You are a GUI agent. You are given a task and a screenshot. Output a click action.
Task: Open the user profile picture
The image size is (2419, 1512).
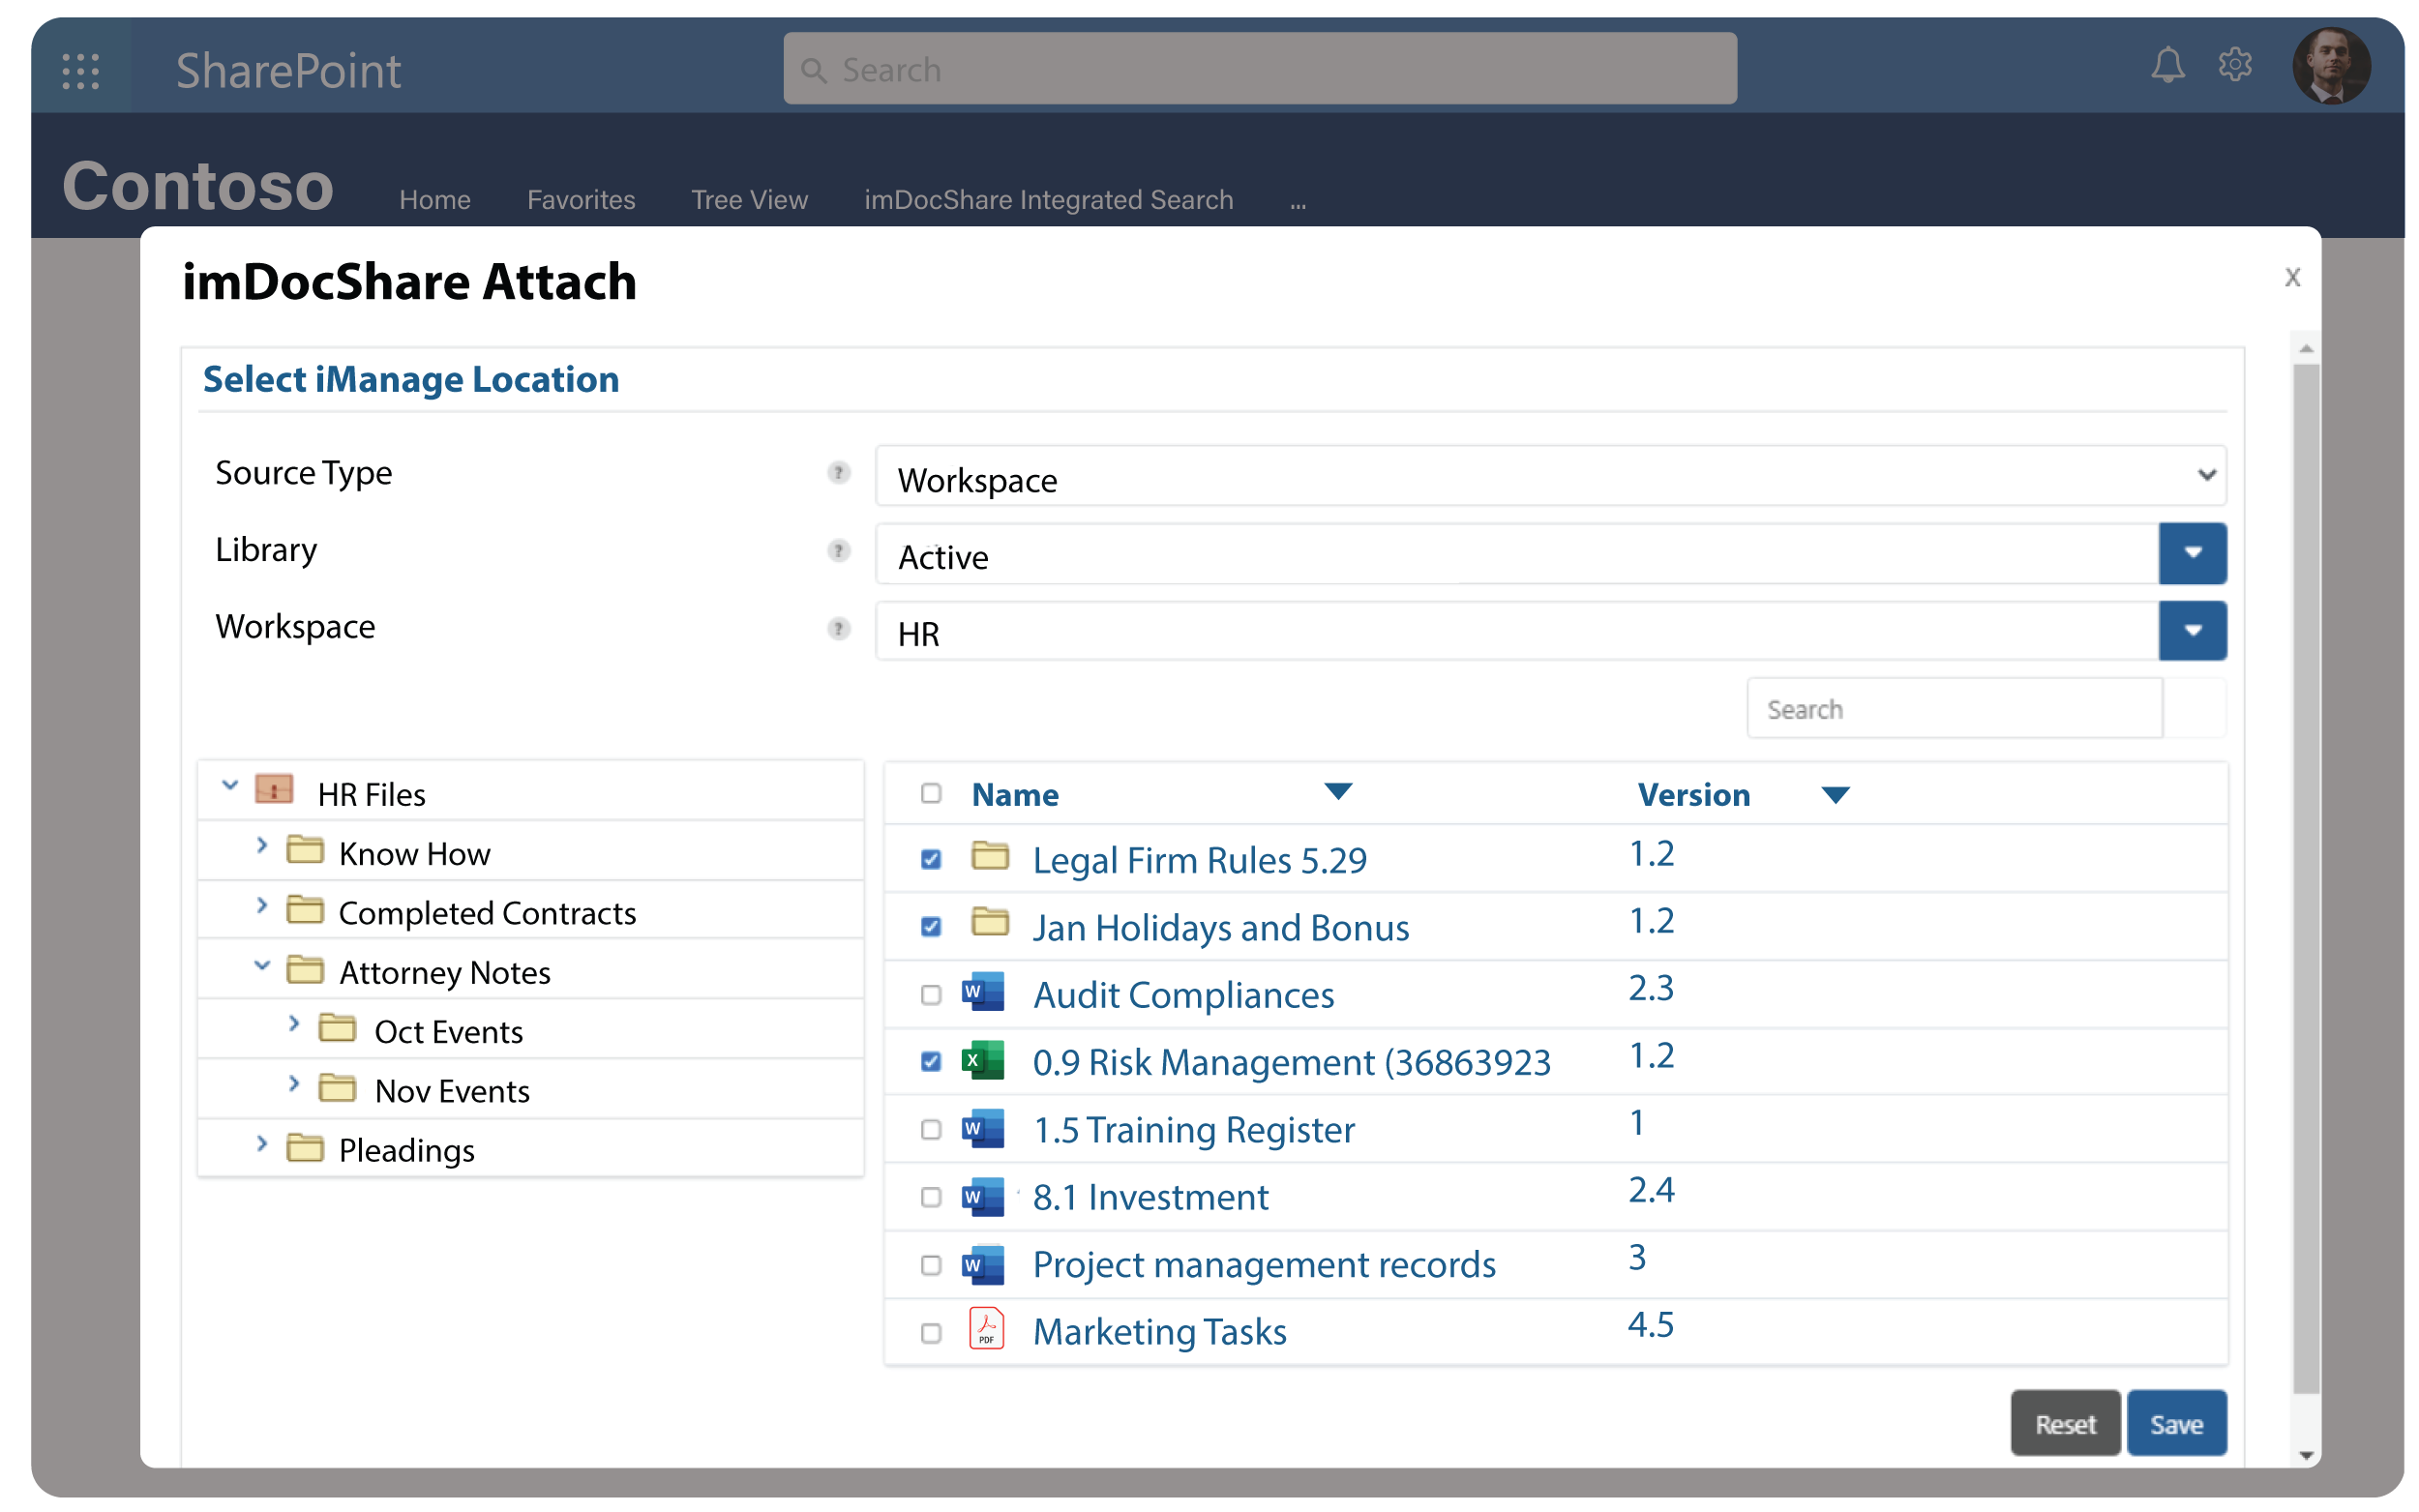pyautogui.click(x=2331, y=67)
